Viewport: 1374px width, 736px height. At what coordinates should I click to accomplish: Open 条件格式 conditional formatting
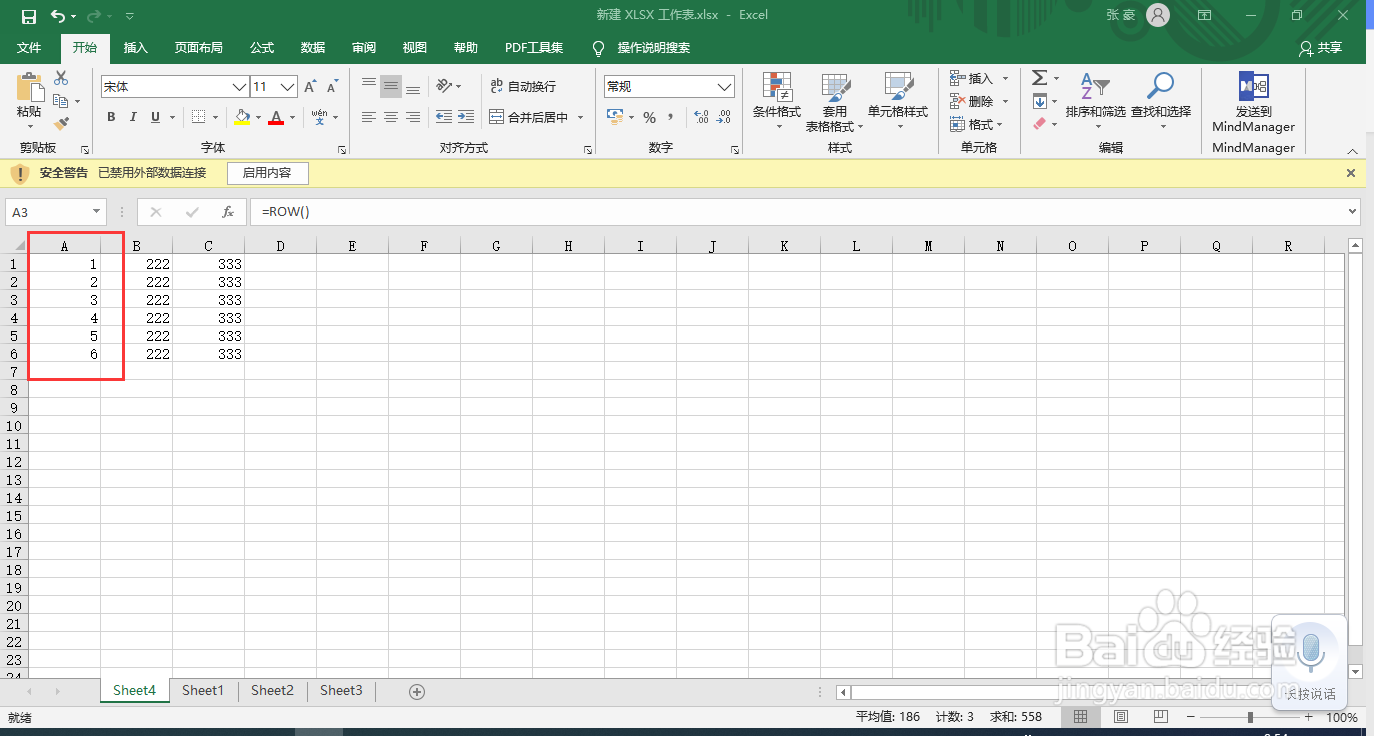(777, 102)
